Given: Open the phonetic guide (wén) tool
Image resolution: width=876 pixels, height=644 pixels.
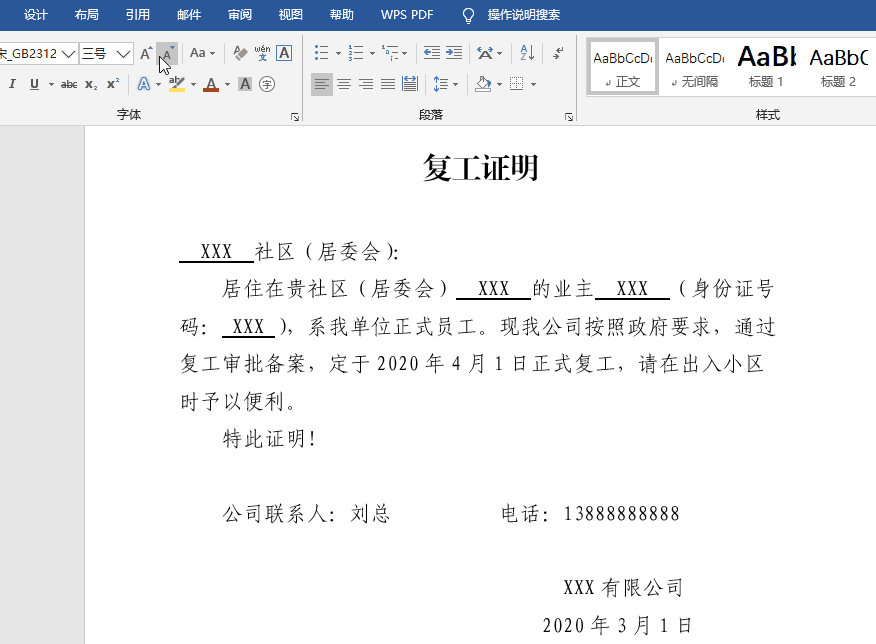Looking at the screenshot, I should click(x=262, y=53).
